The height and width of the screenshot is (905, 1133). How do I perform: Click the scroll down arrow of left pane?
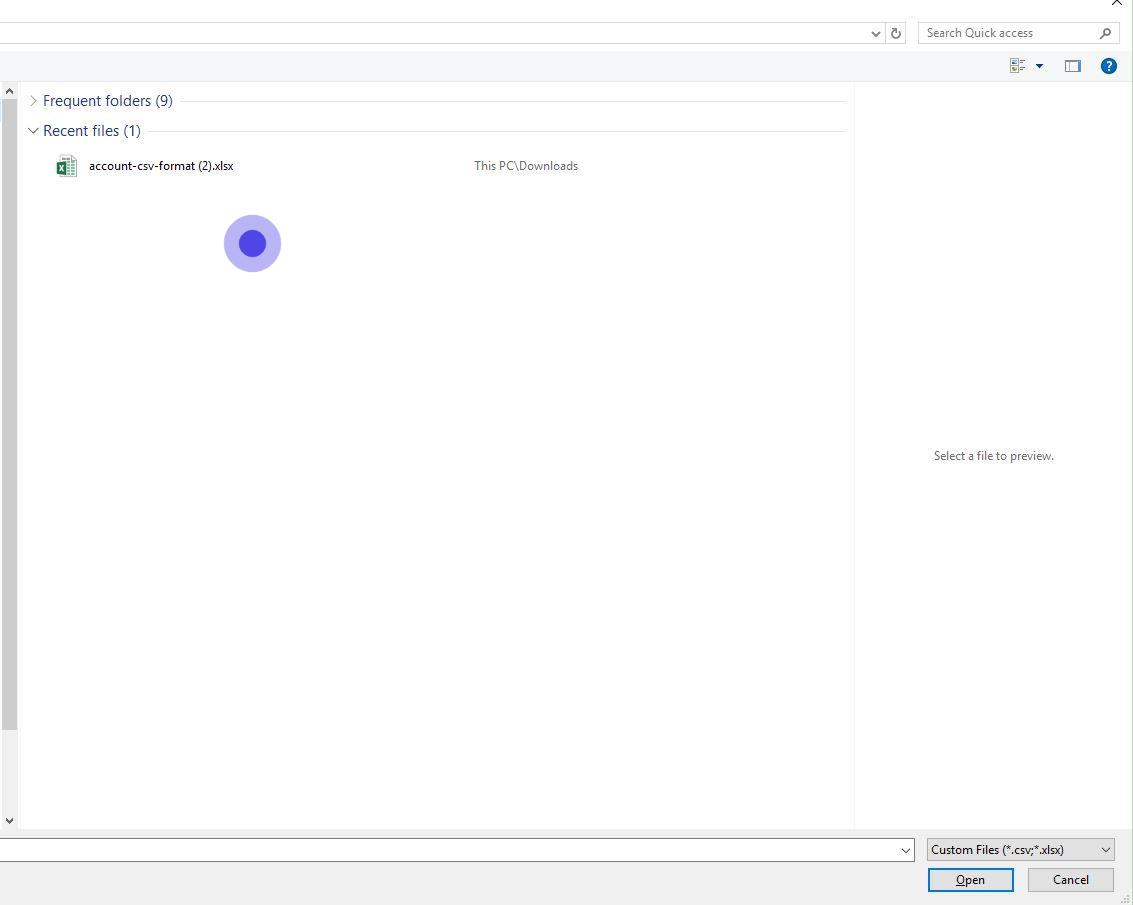(9, 820)
